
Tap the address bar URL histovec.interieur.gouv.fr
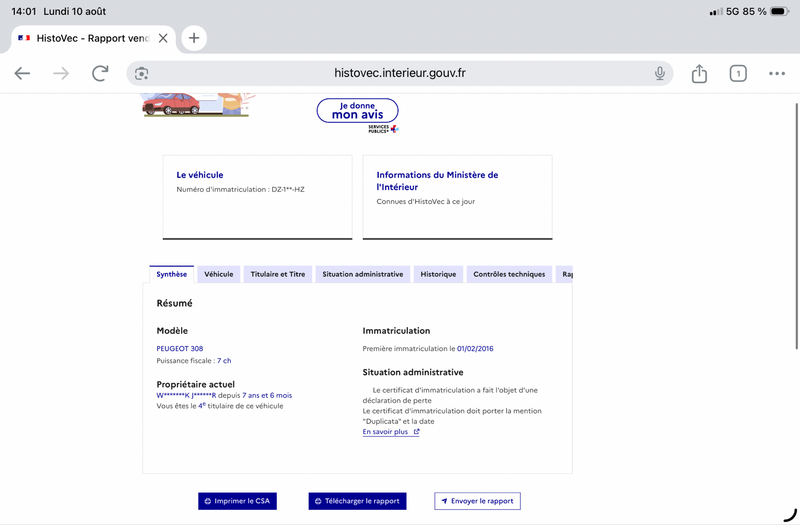point(399,73)
